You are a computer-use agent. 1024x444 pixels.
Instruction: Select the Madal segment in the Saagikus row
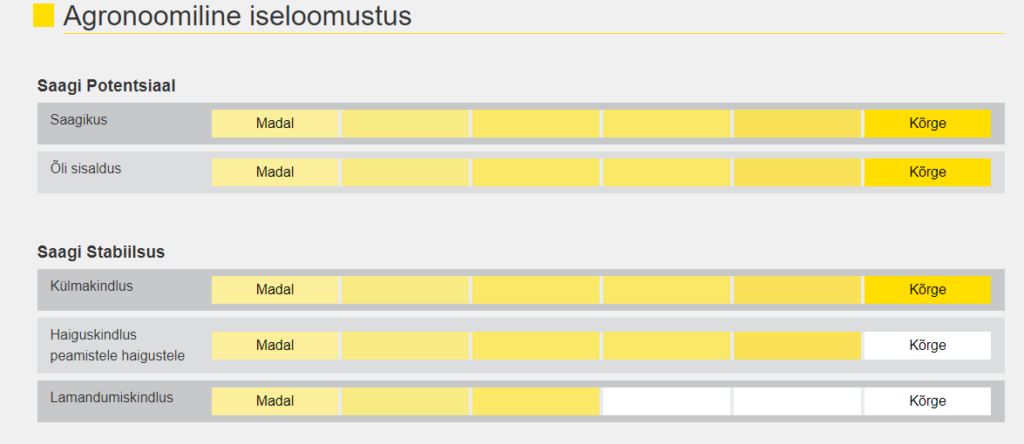pyautogui.click(x=275, y=123)
